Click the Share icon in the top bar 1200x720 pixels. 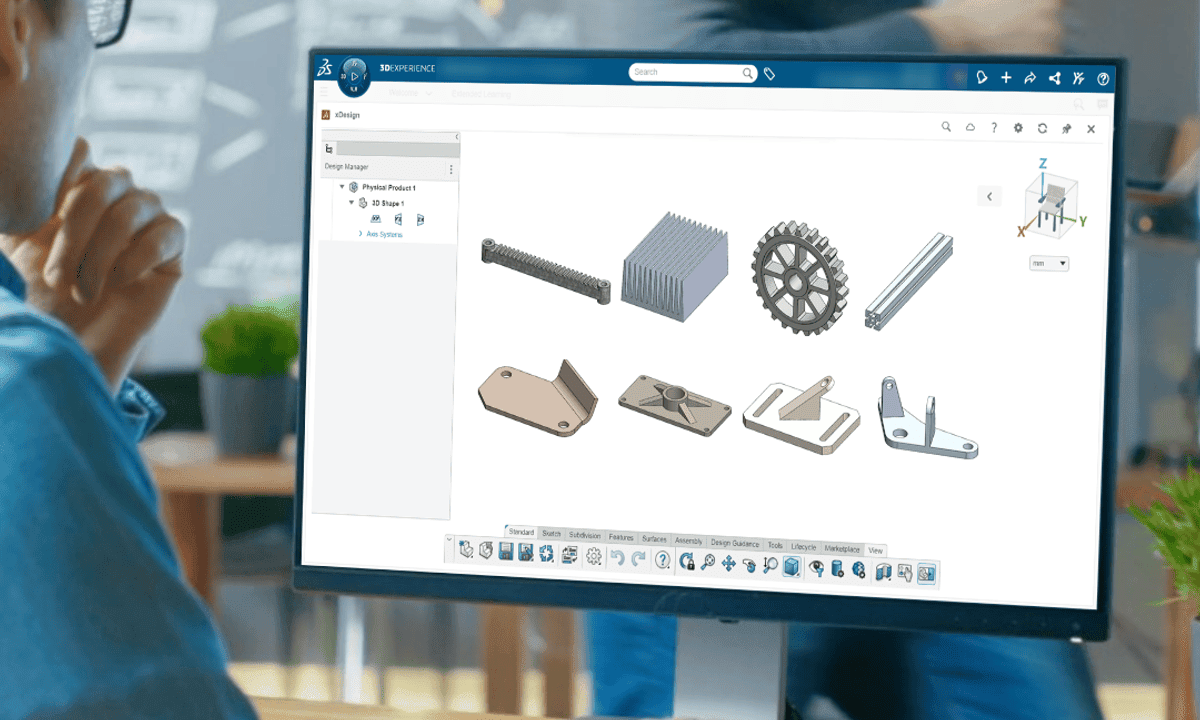tap(1055, 77)
